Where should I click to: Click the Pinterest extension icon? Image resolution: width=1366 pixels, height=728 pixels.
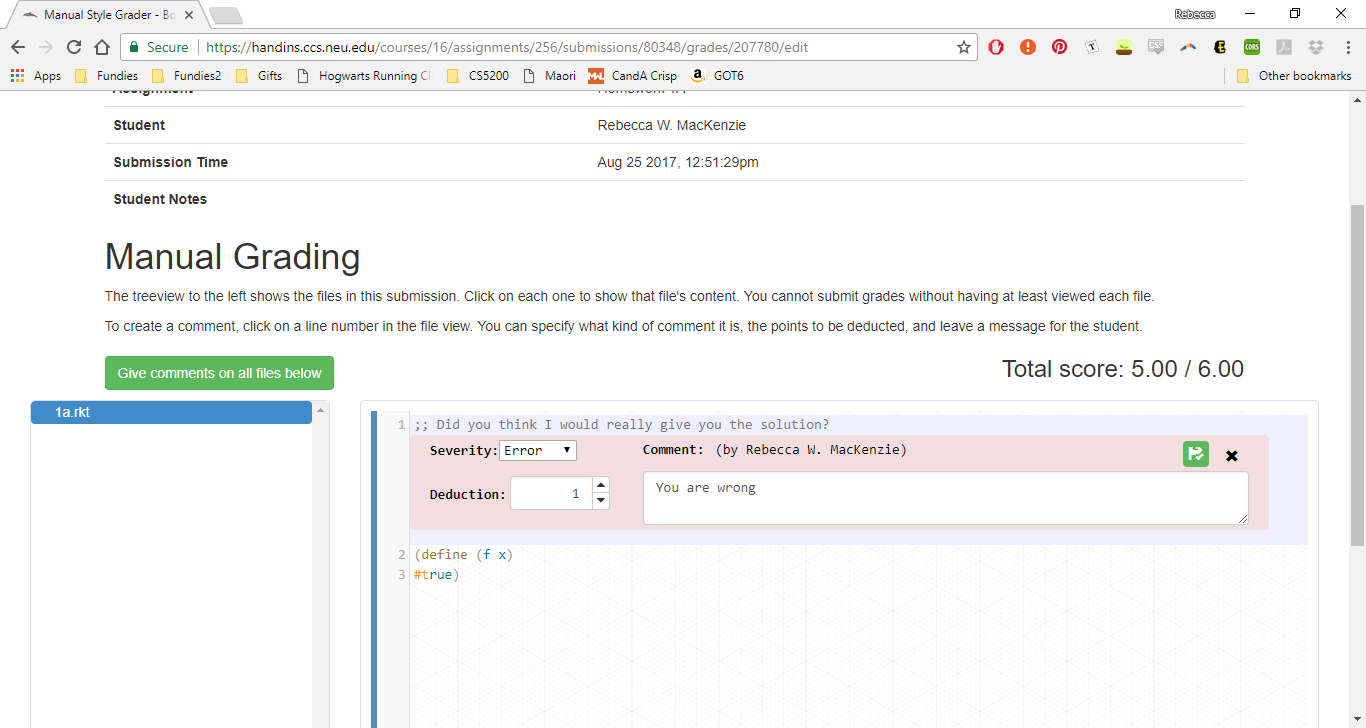click(1059, 47)
